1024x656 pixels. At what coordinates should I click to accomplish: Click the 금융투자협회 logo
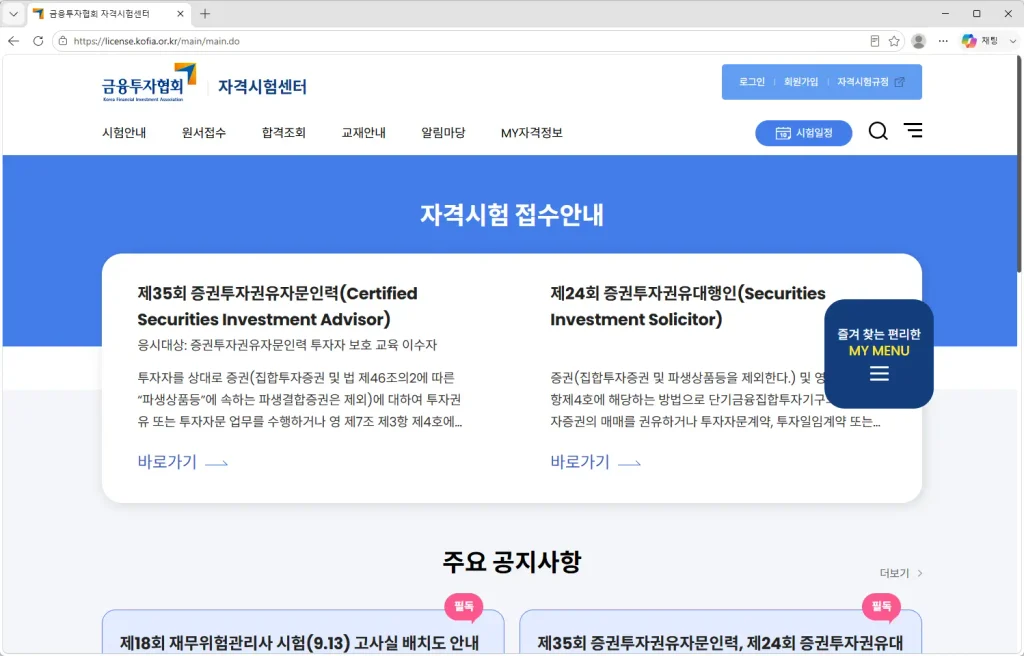pos(149,82)
